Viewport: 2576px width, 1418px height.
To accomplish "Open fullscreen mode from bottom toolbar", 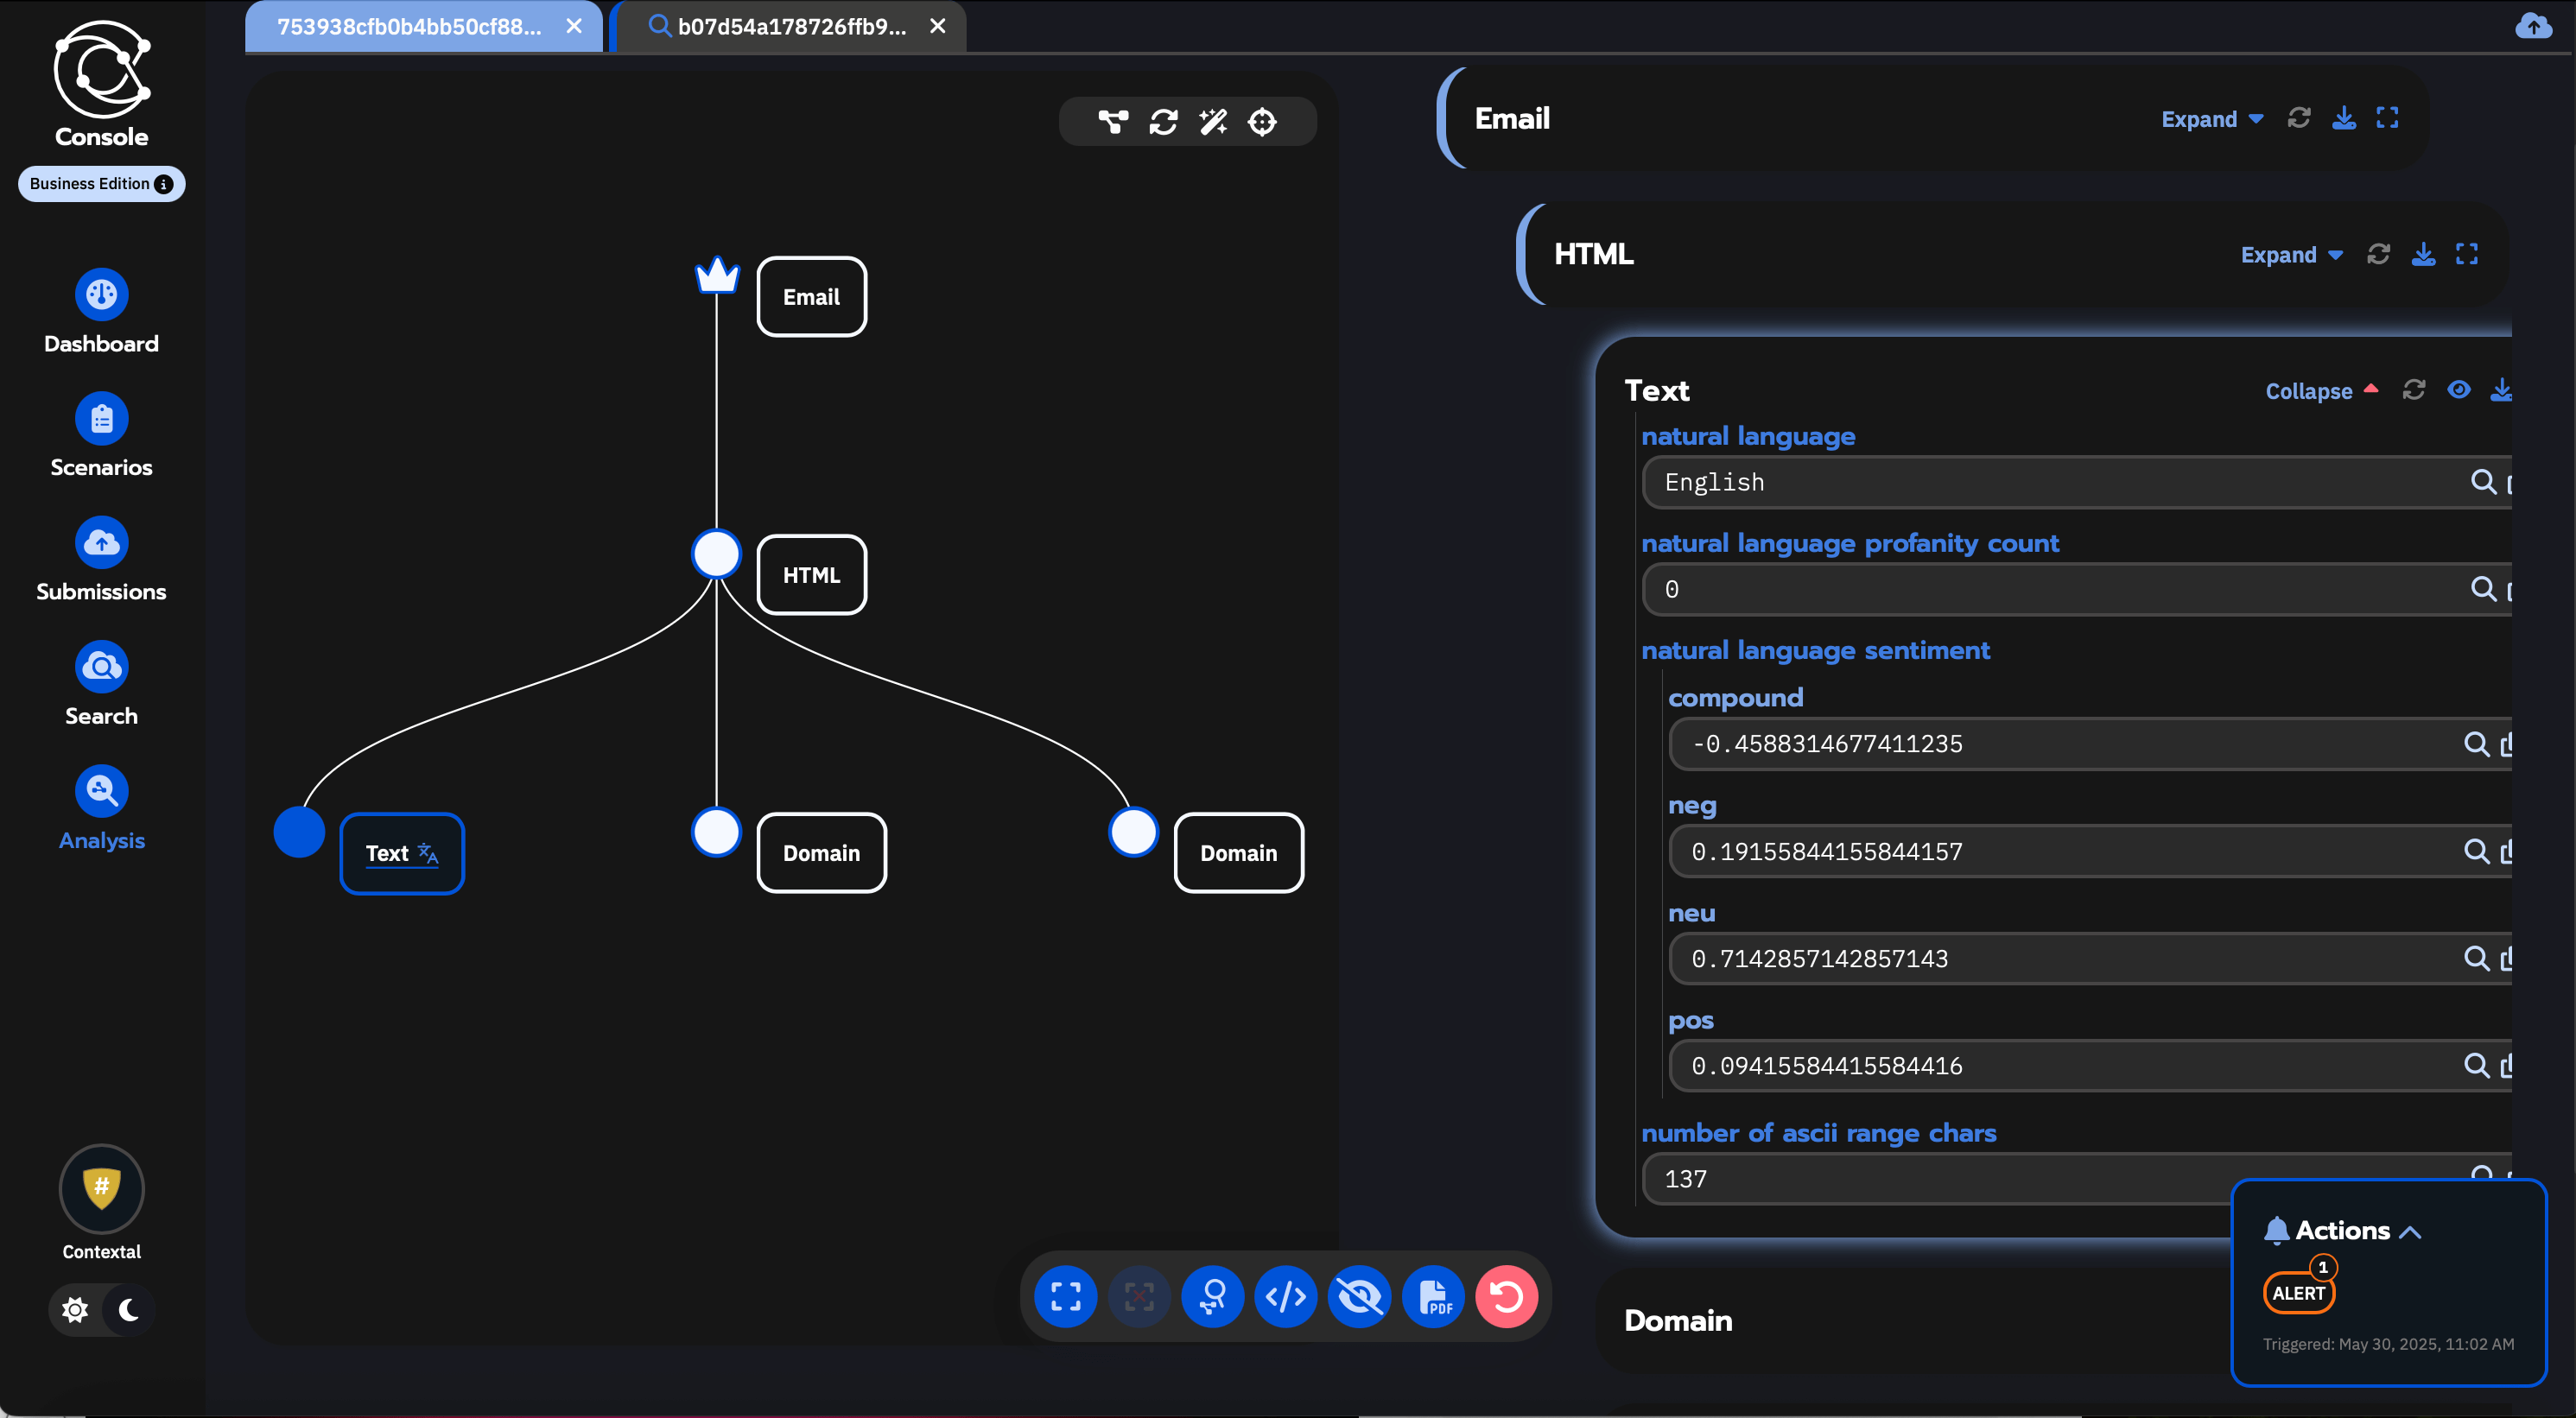I will click(x=1065, y=1297).
